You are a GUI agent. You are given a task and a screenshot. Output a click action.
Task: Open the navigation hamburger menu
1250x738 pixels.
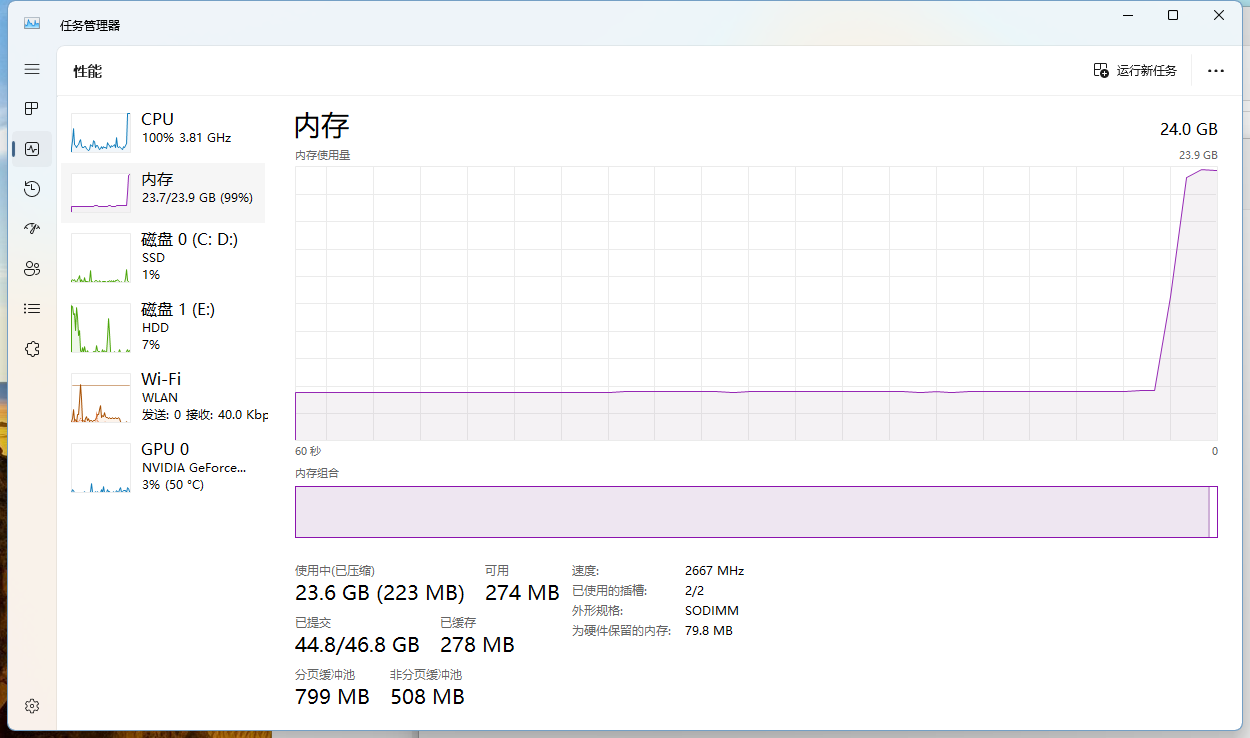point(31,69)
